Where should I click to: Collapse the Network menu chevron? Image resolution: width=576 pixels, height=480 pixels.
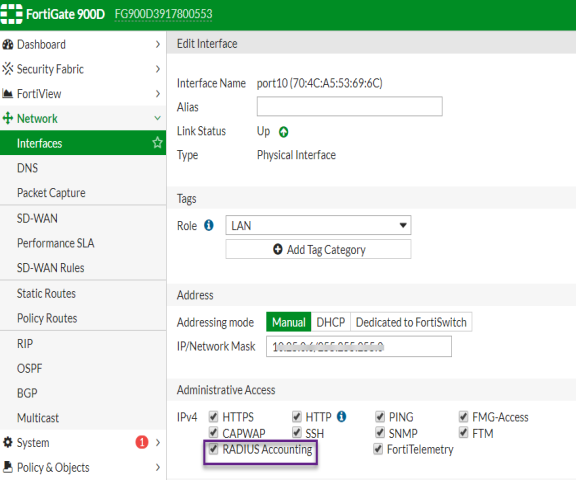[157, 118]
